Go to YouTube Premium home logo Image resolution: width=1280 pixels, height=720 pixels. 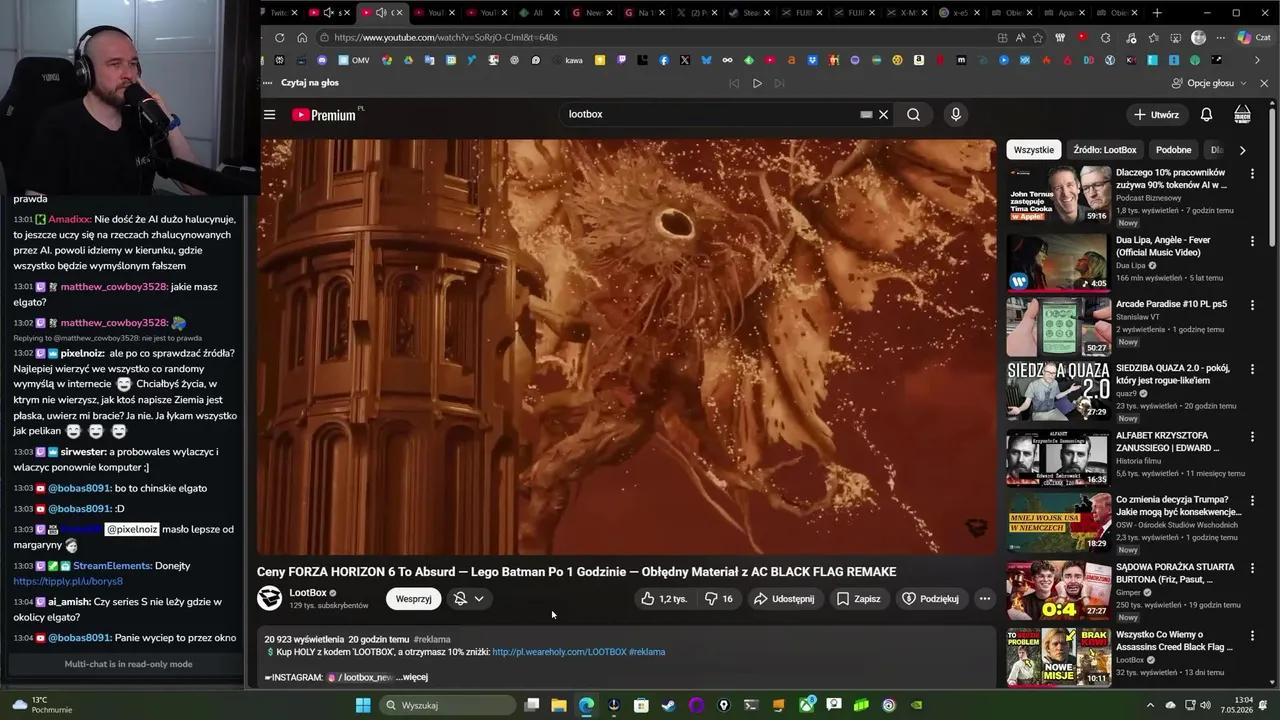coord(324,115)
